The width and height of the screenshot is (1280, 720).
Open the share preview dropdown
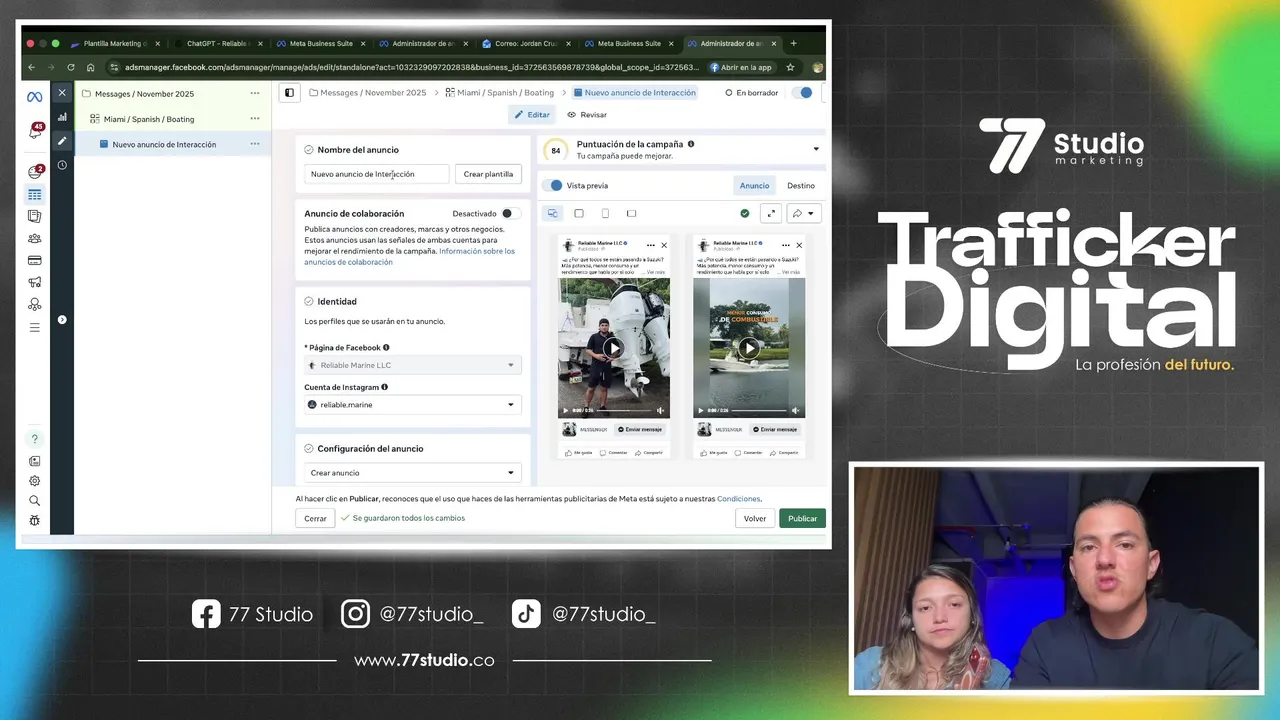[x=804, y=213]
